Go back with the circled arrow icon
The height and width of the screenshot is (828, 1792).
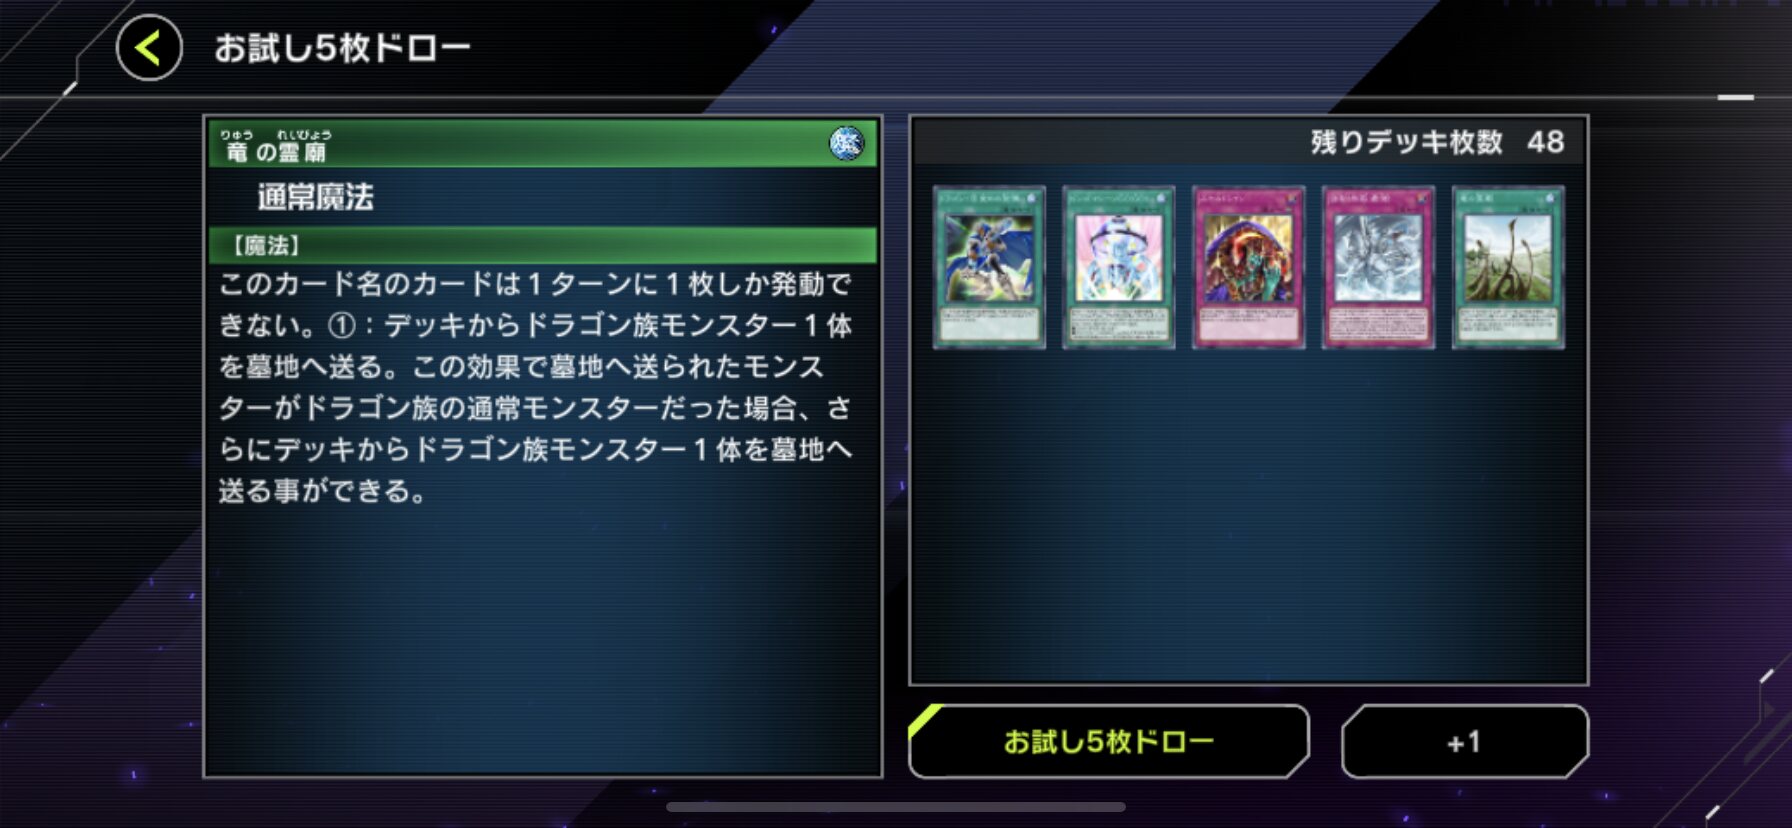149,48
